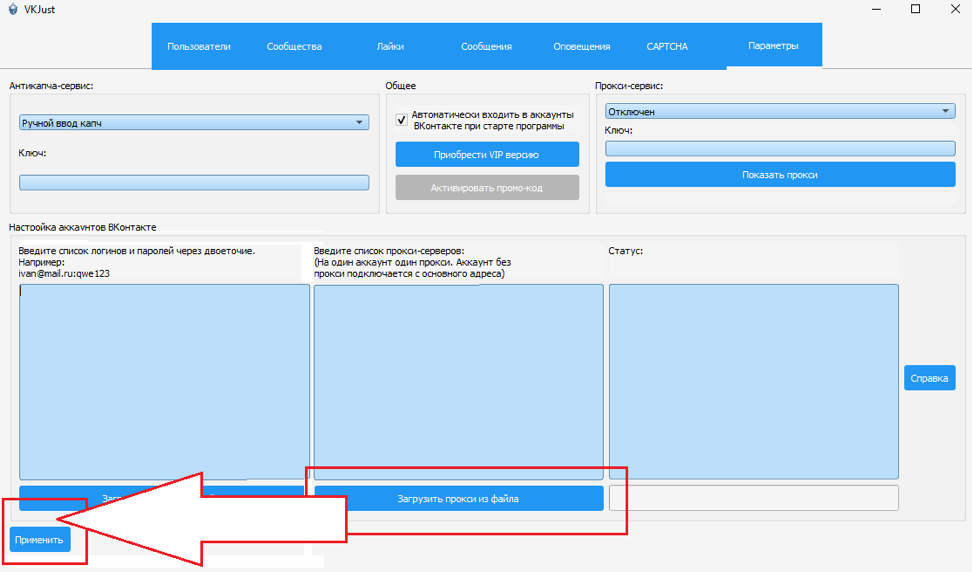Click the Показать прокси button
Image resolution: width=972 pixels, height=572 pixels.
pos(780,175)
